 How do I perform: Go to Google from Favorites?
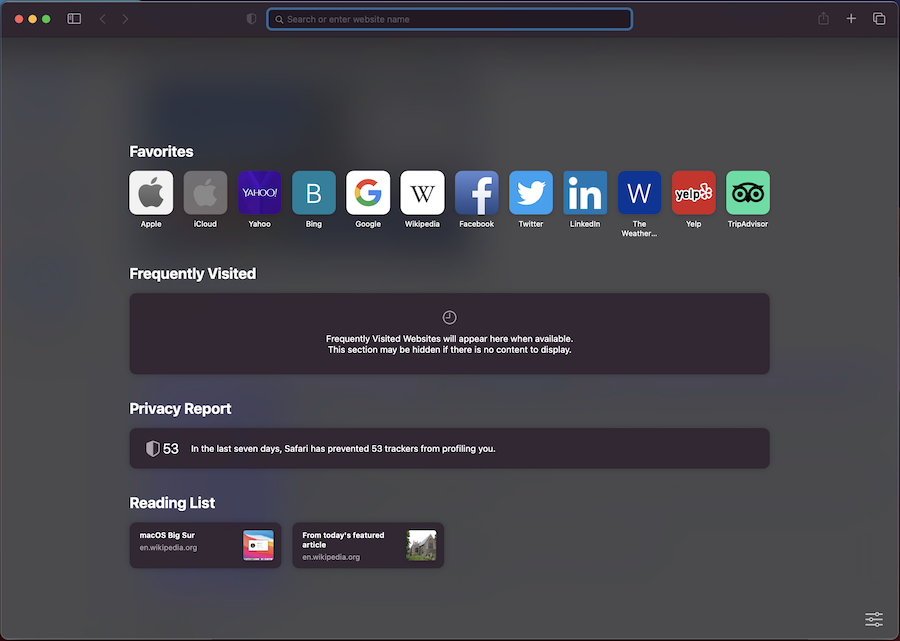tap(368, 193)
